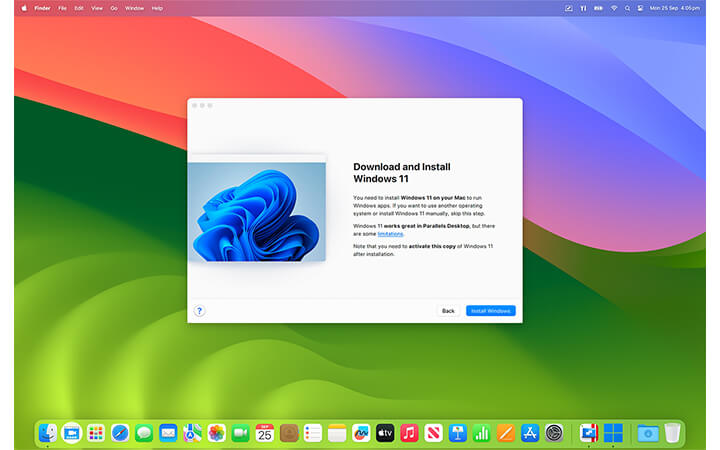Open Pages app in dock
This screenshot has height=450, width=720.
(x=506, y=433)
